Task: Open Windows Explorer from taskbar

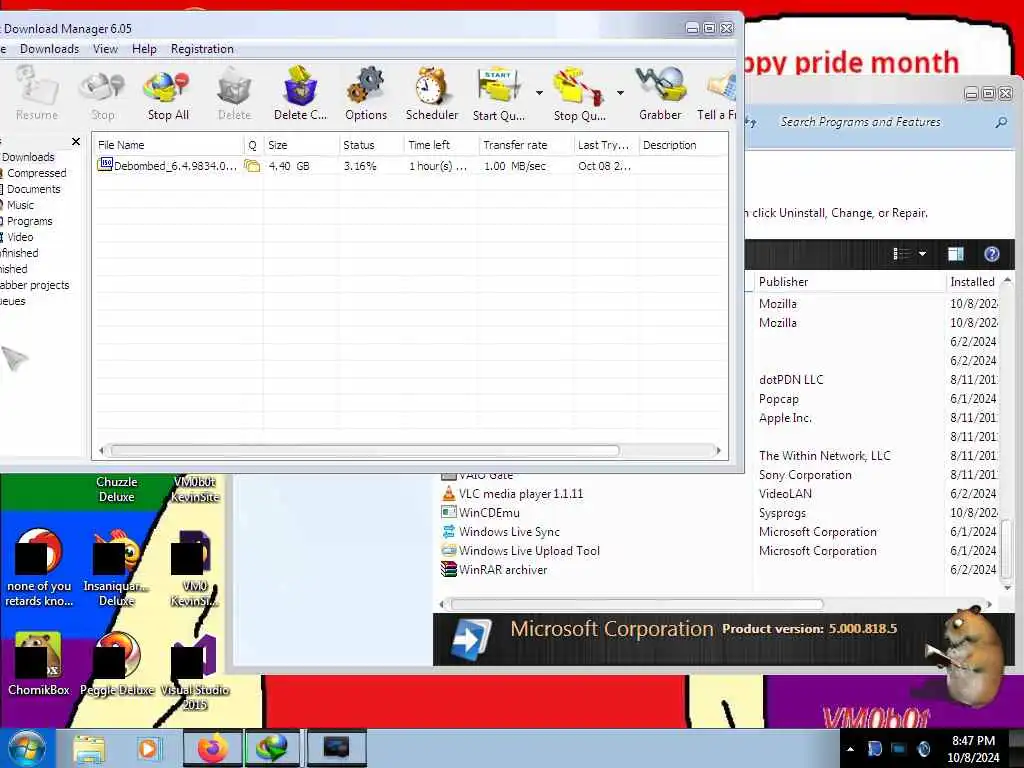Action: [x=89, y=748]
